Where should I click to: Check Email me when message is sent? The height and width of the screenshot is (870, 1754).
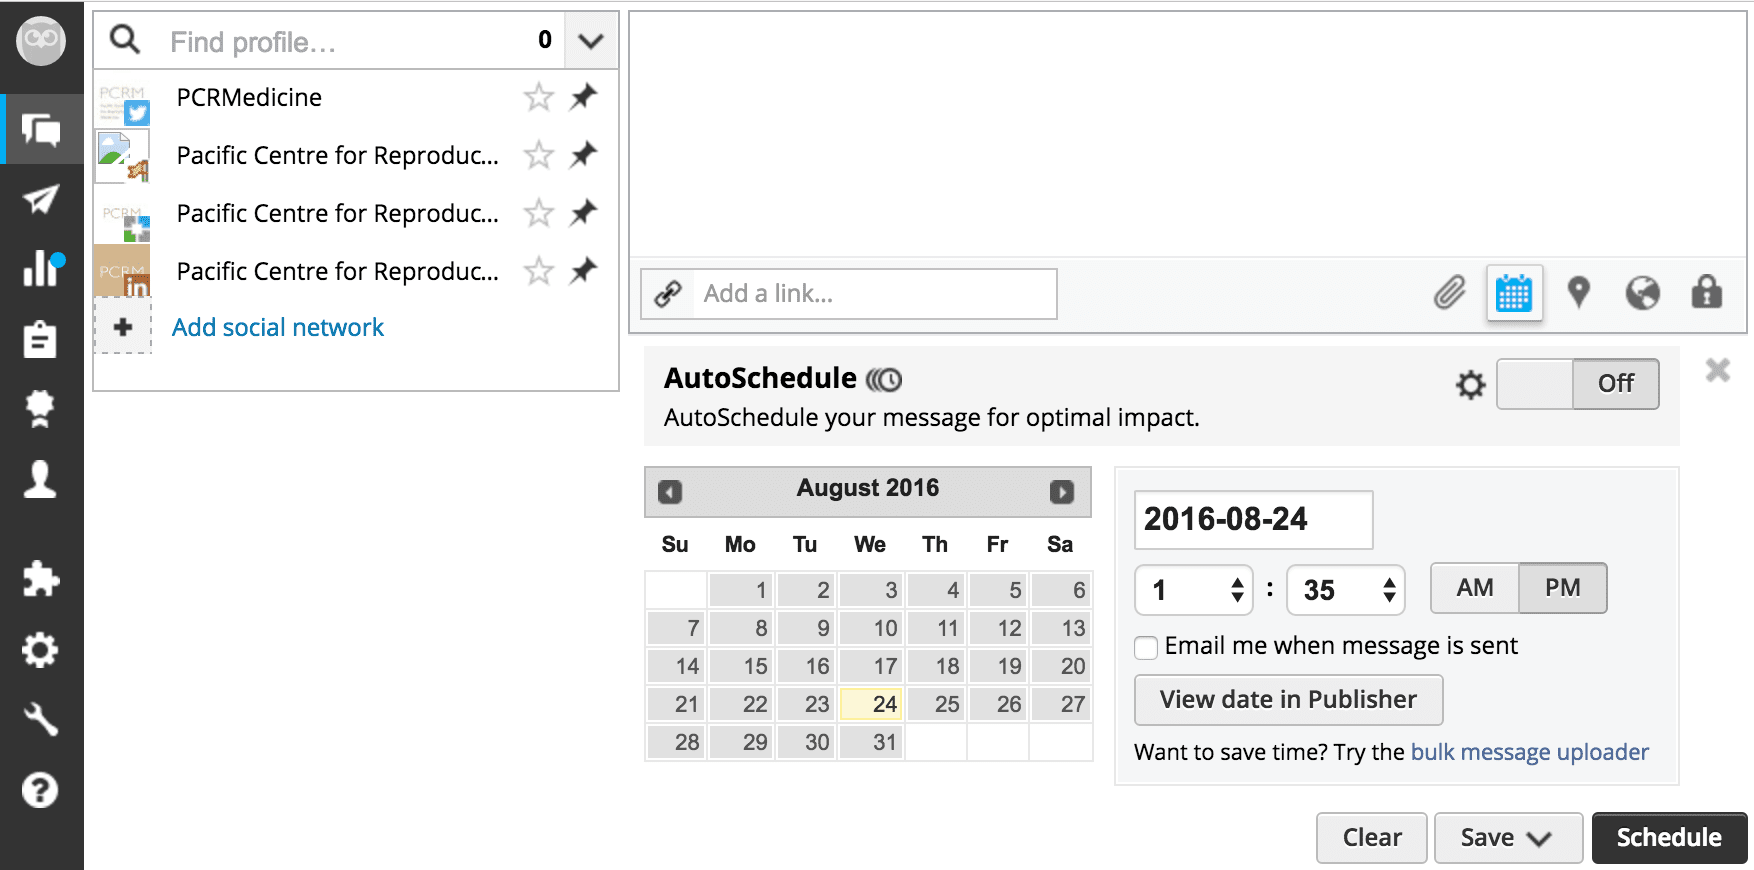[1146, 647]
